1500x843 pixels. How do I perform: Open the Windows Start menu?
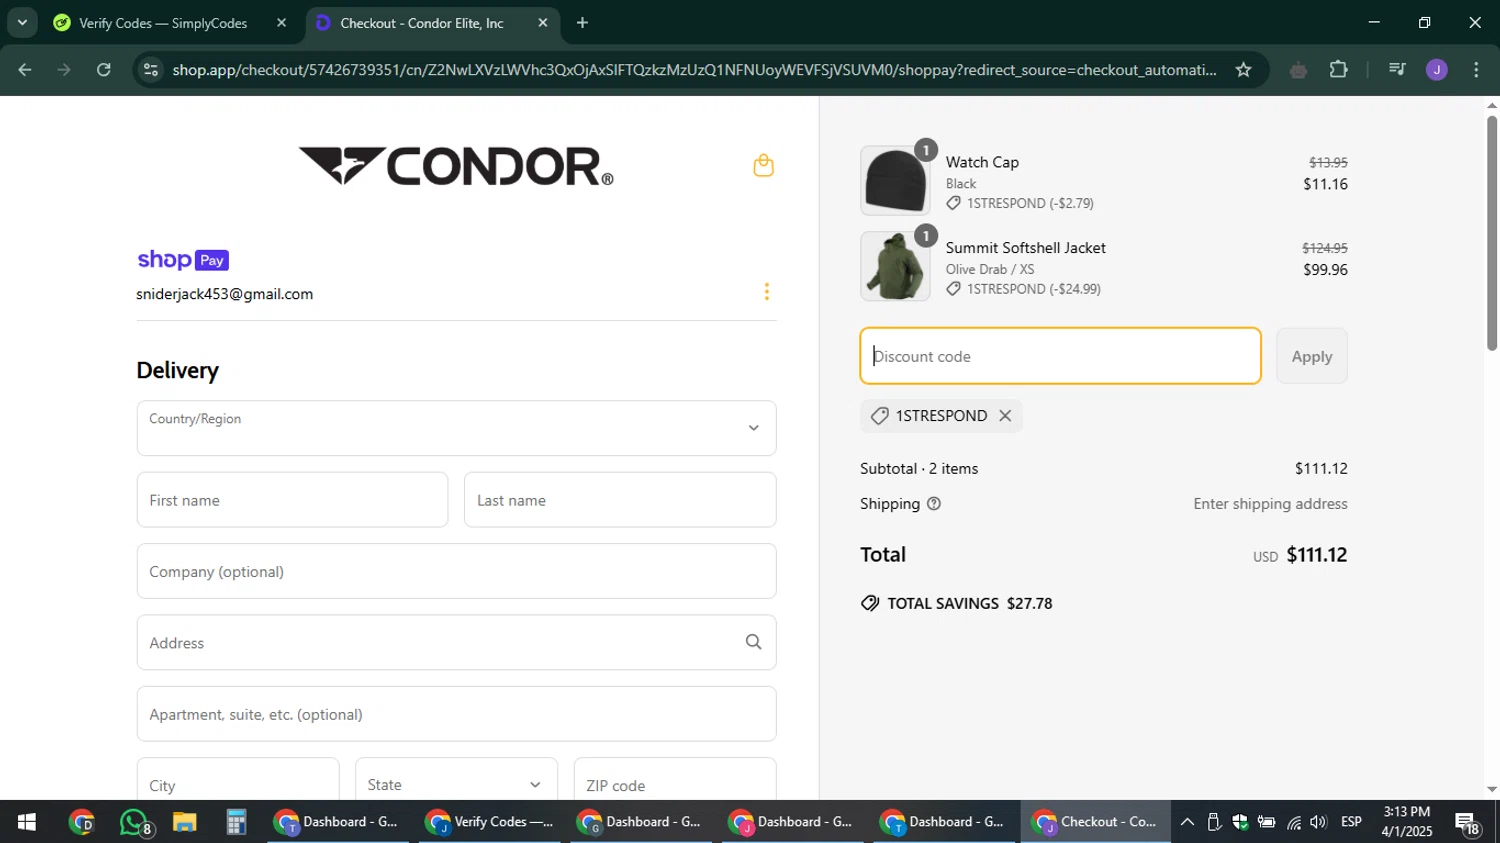(26, 822)
